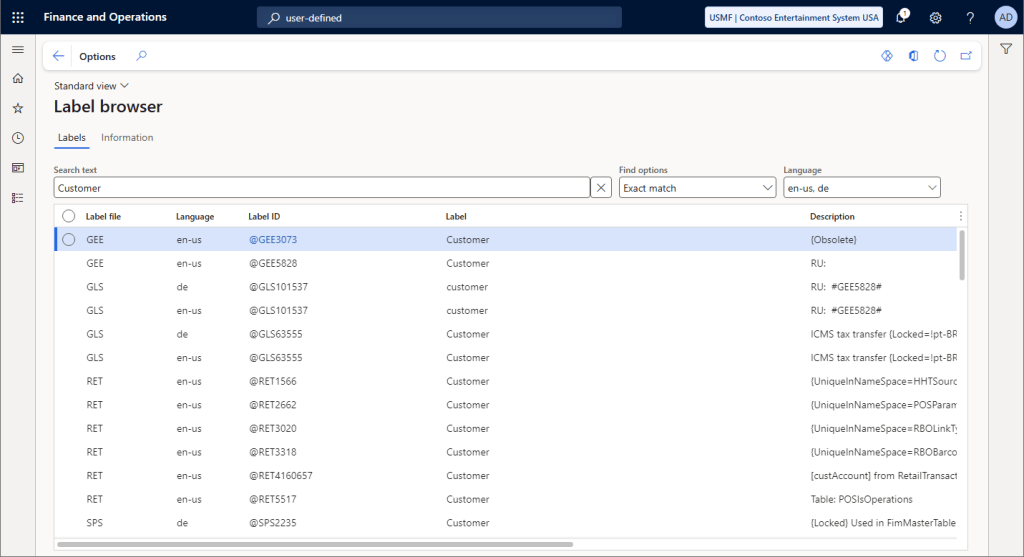Select the @RET4160657 cell

281,475
